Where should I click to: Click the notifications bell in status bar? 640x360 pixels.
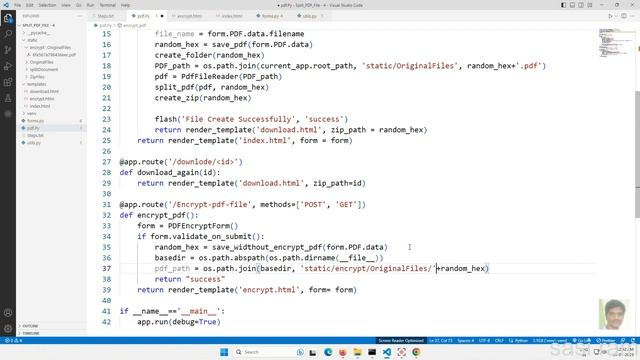633,340
